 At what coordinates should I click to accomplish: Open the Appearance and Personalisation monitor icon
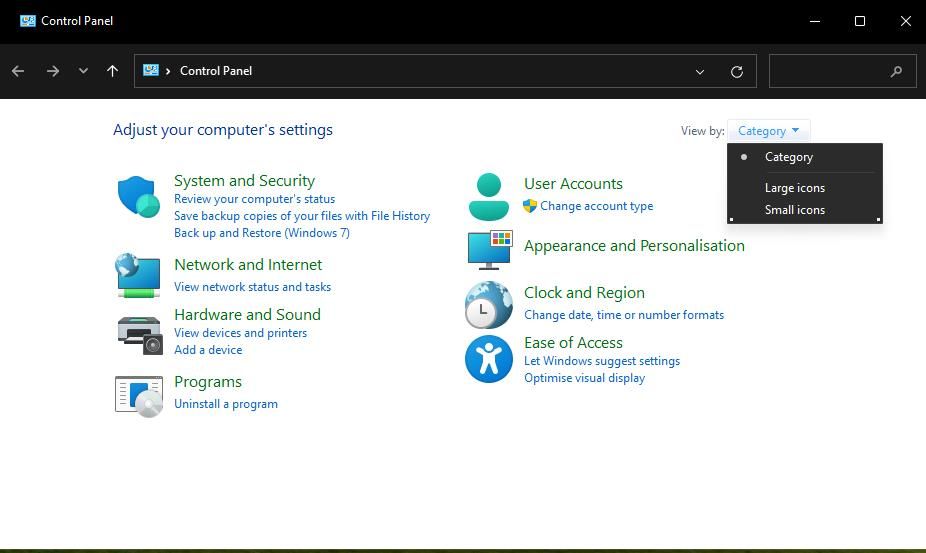[489, 249]
